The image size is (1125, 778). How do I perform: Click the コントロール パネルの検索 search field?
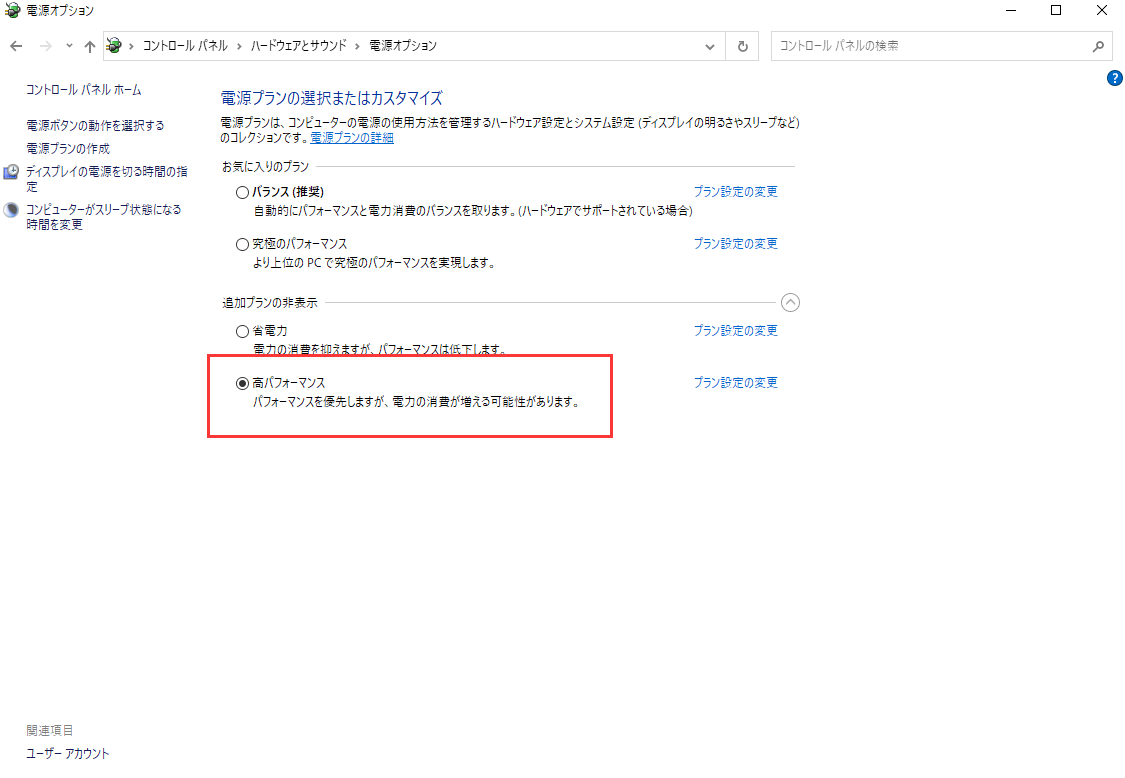(930, 46)
